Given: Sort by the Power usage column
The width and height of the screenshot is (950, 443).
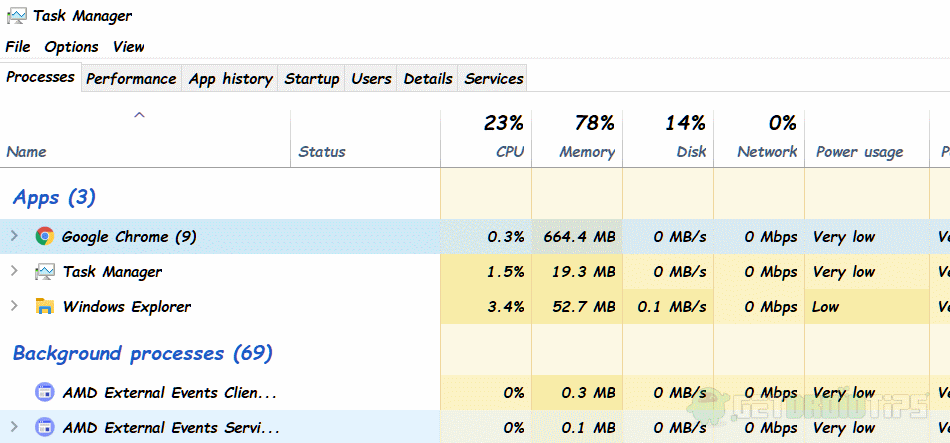Looking at the screenshot, I should pyautogui.click(x=859, y=152).
